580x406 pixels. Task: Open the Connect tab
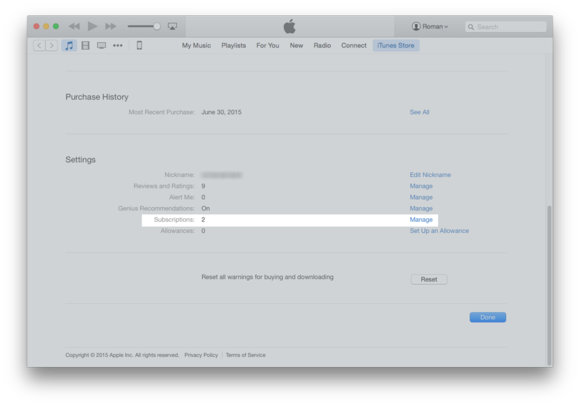tap(354, 45)
